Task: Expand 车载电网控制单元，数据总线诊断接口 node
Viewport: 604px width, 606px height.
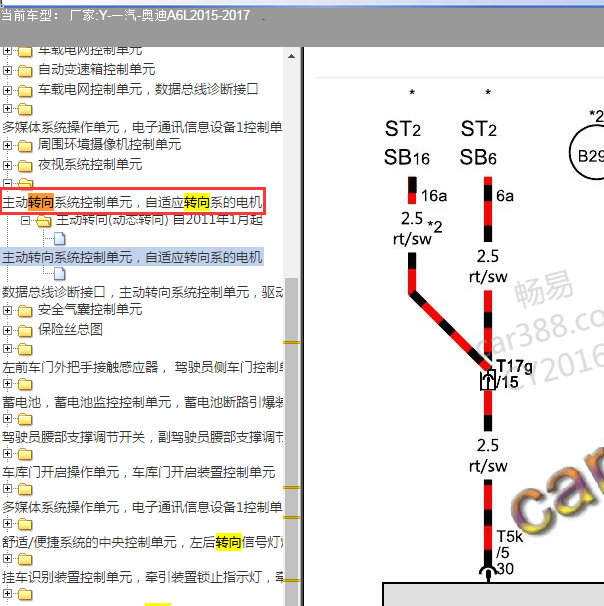Action: (7, 90)
